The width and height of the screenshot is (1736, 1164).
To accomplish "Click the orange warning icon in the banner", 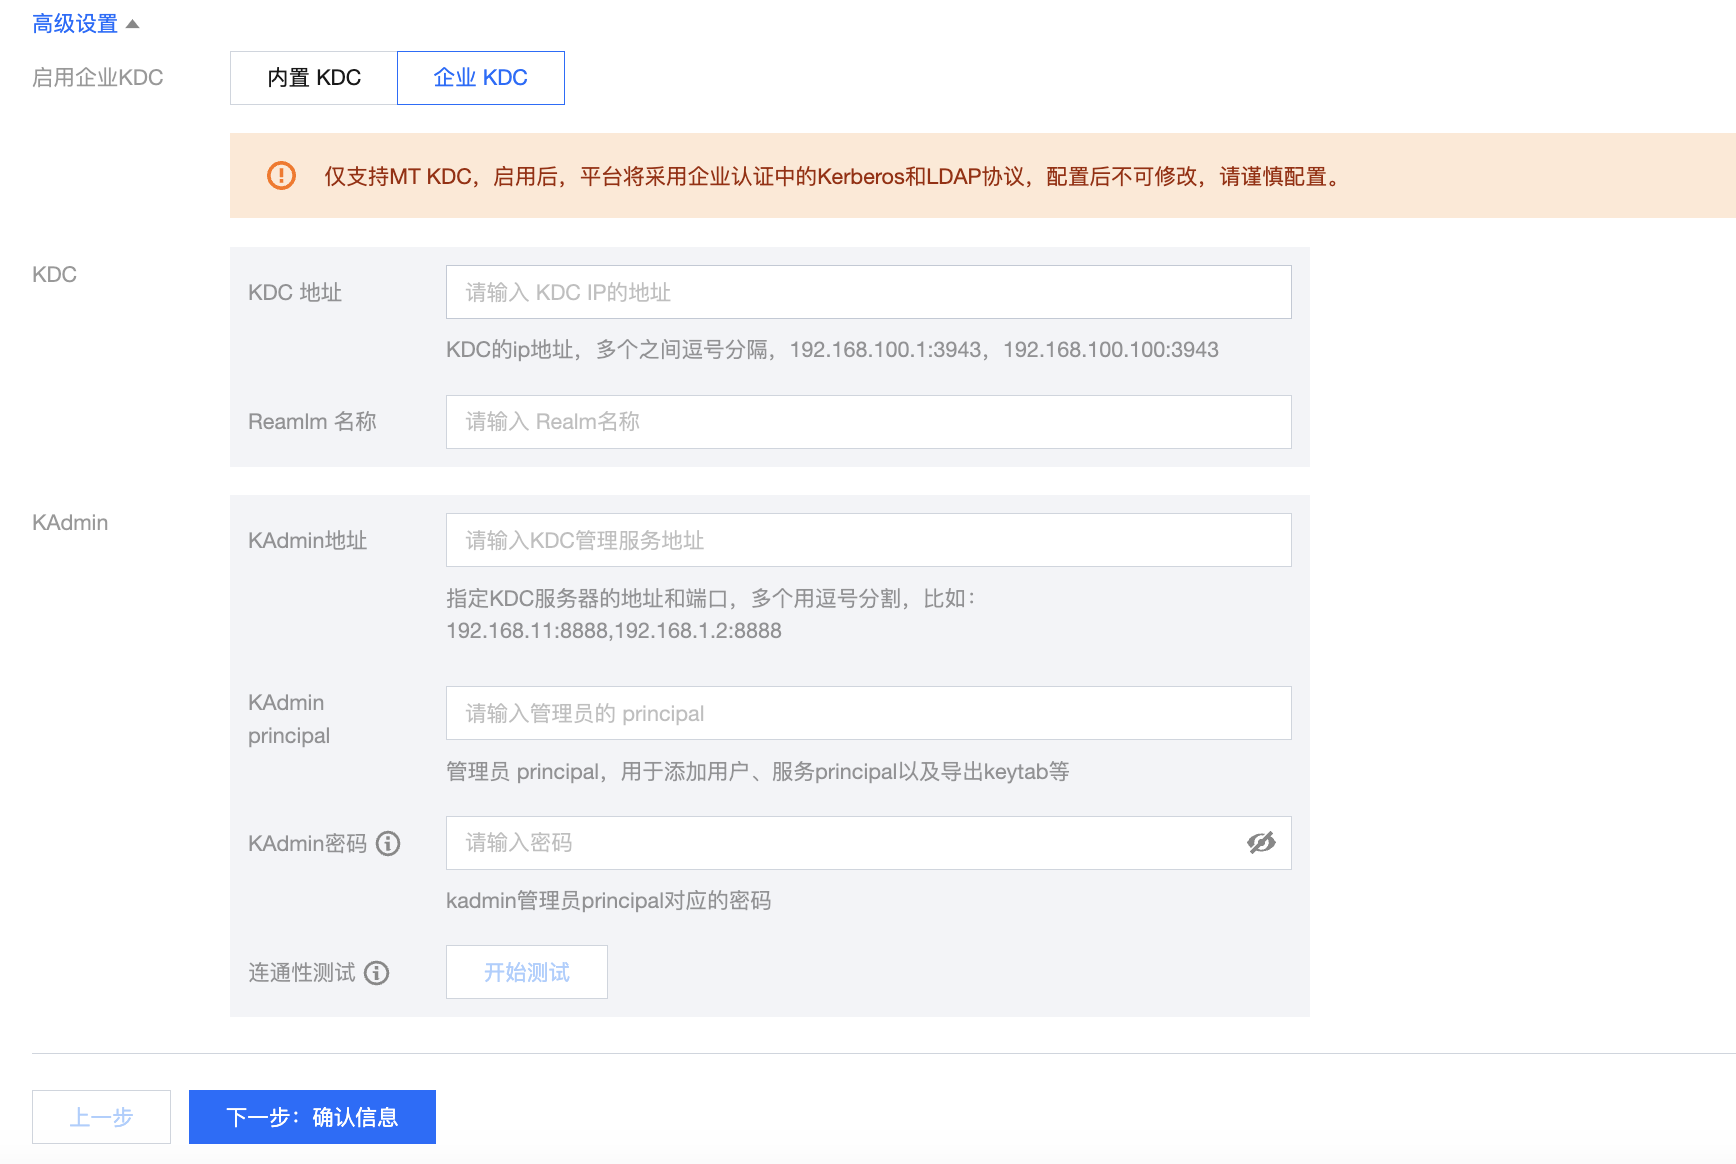I will (x=281, y=176).
